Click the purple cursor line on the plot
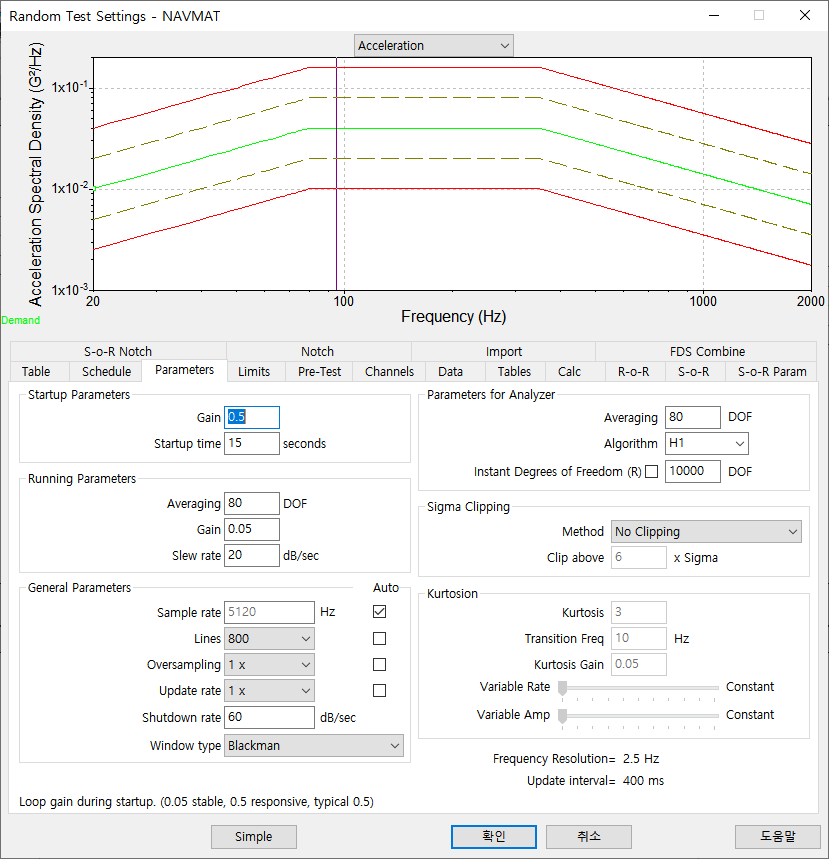Screen dimensions: 829x859 pos(336,174)
